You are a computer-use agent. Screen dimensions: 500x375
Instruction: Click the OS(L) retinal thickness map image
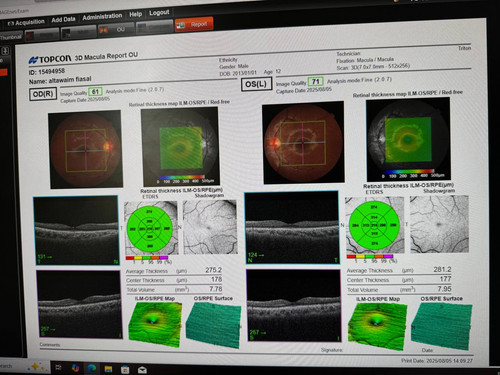408,139
